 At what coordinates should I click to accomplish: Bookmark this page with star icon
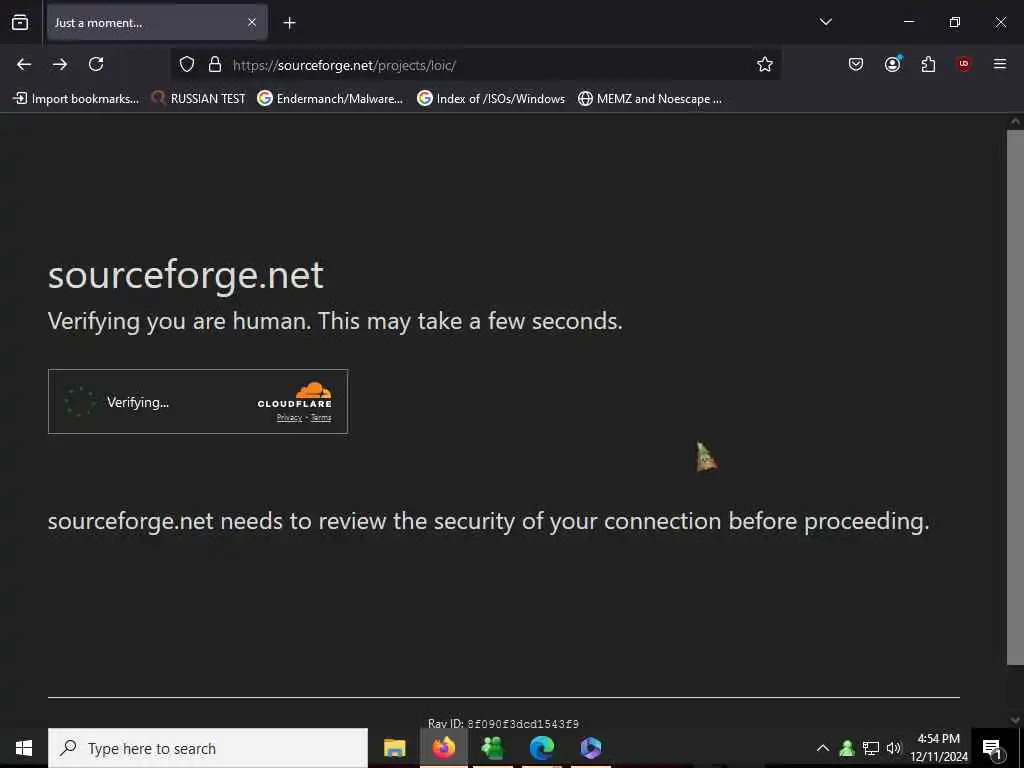(765, 64)
